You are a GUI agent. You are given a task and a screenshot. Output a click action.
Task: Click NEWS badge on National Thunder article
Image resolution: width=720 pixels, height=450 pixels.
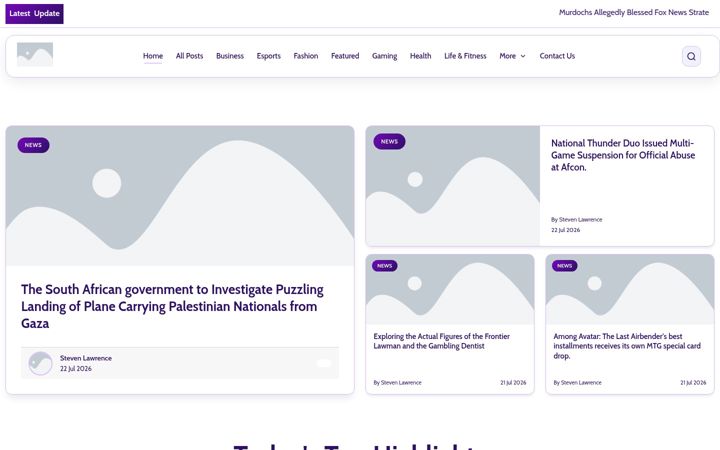389,141
